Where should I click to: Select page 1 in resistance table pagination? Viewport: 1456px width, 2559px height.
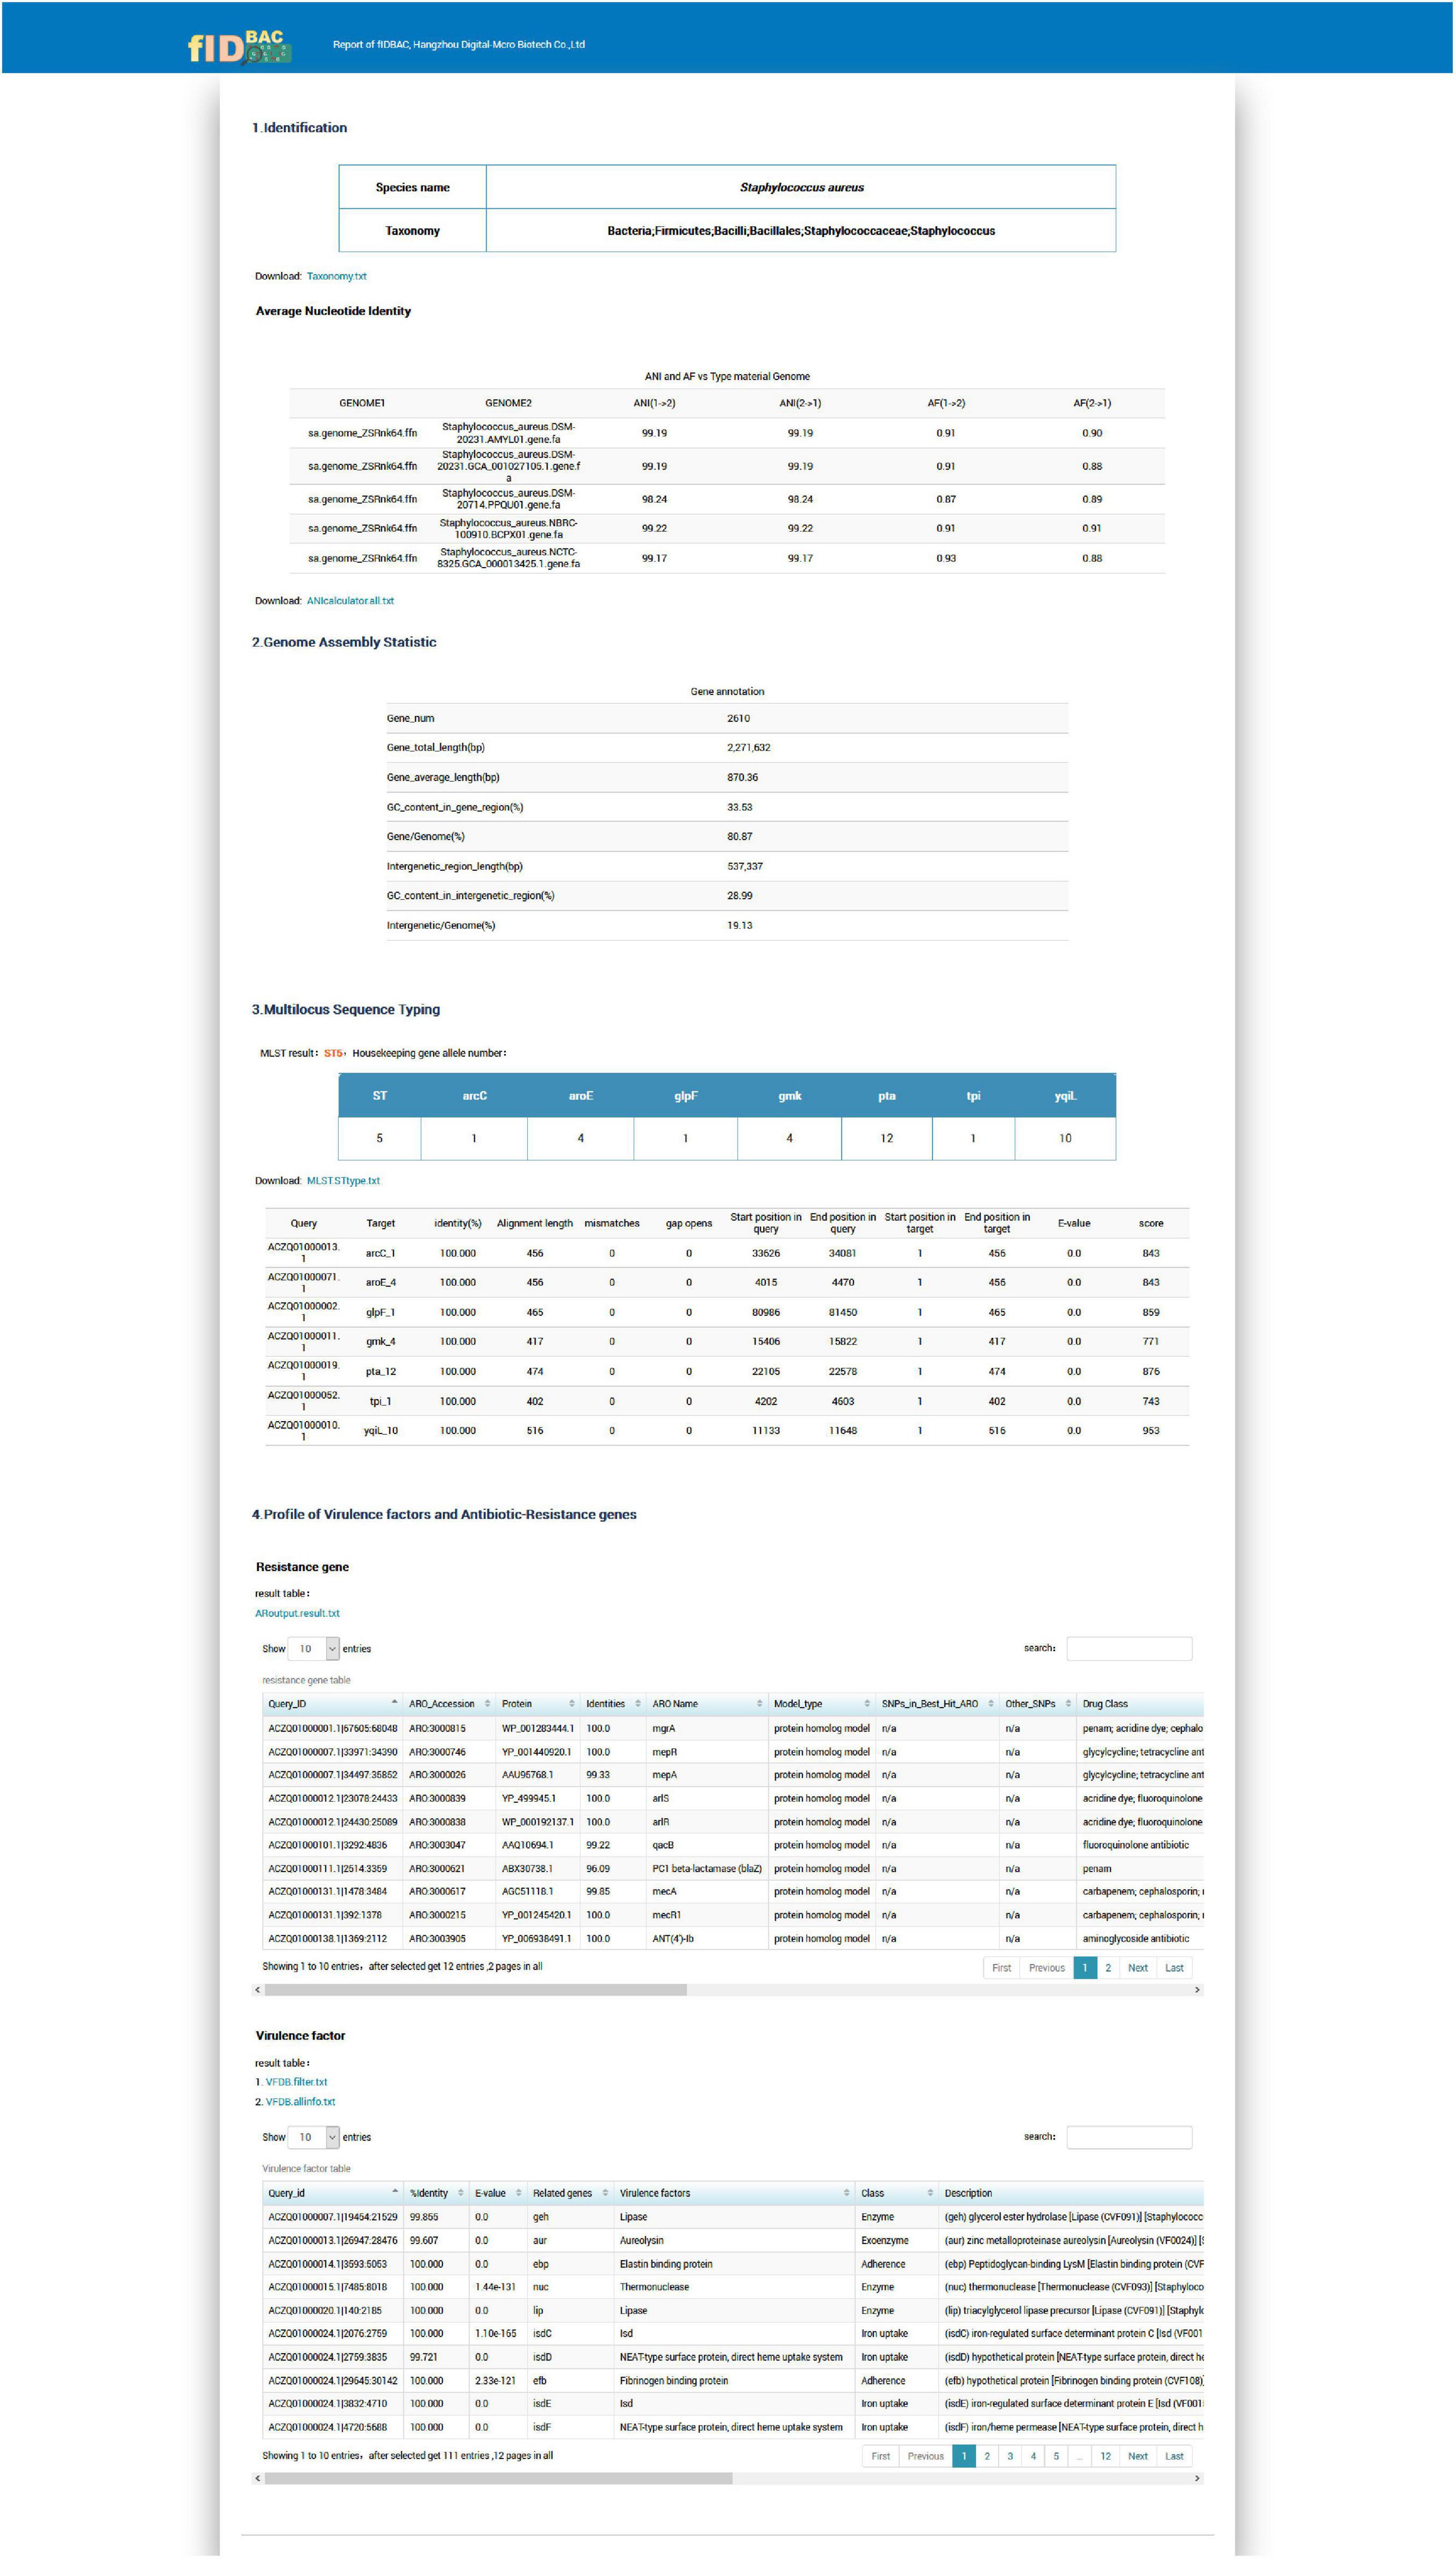pyautogui.click(x=1085, y=1968)
